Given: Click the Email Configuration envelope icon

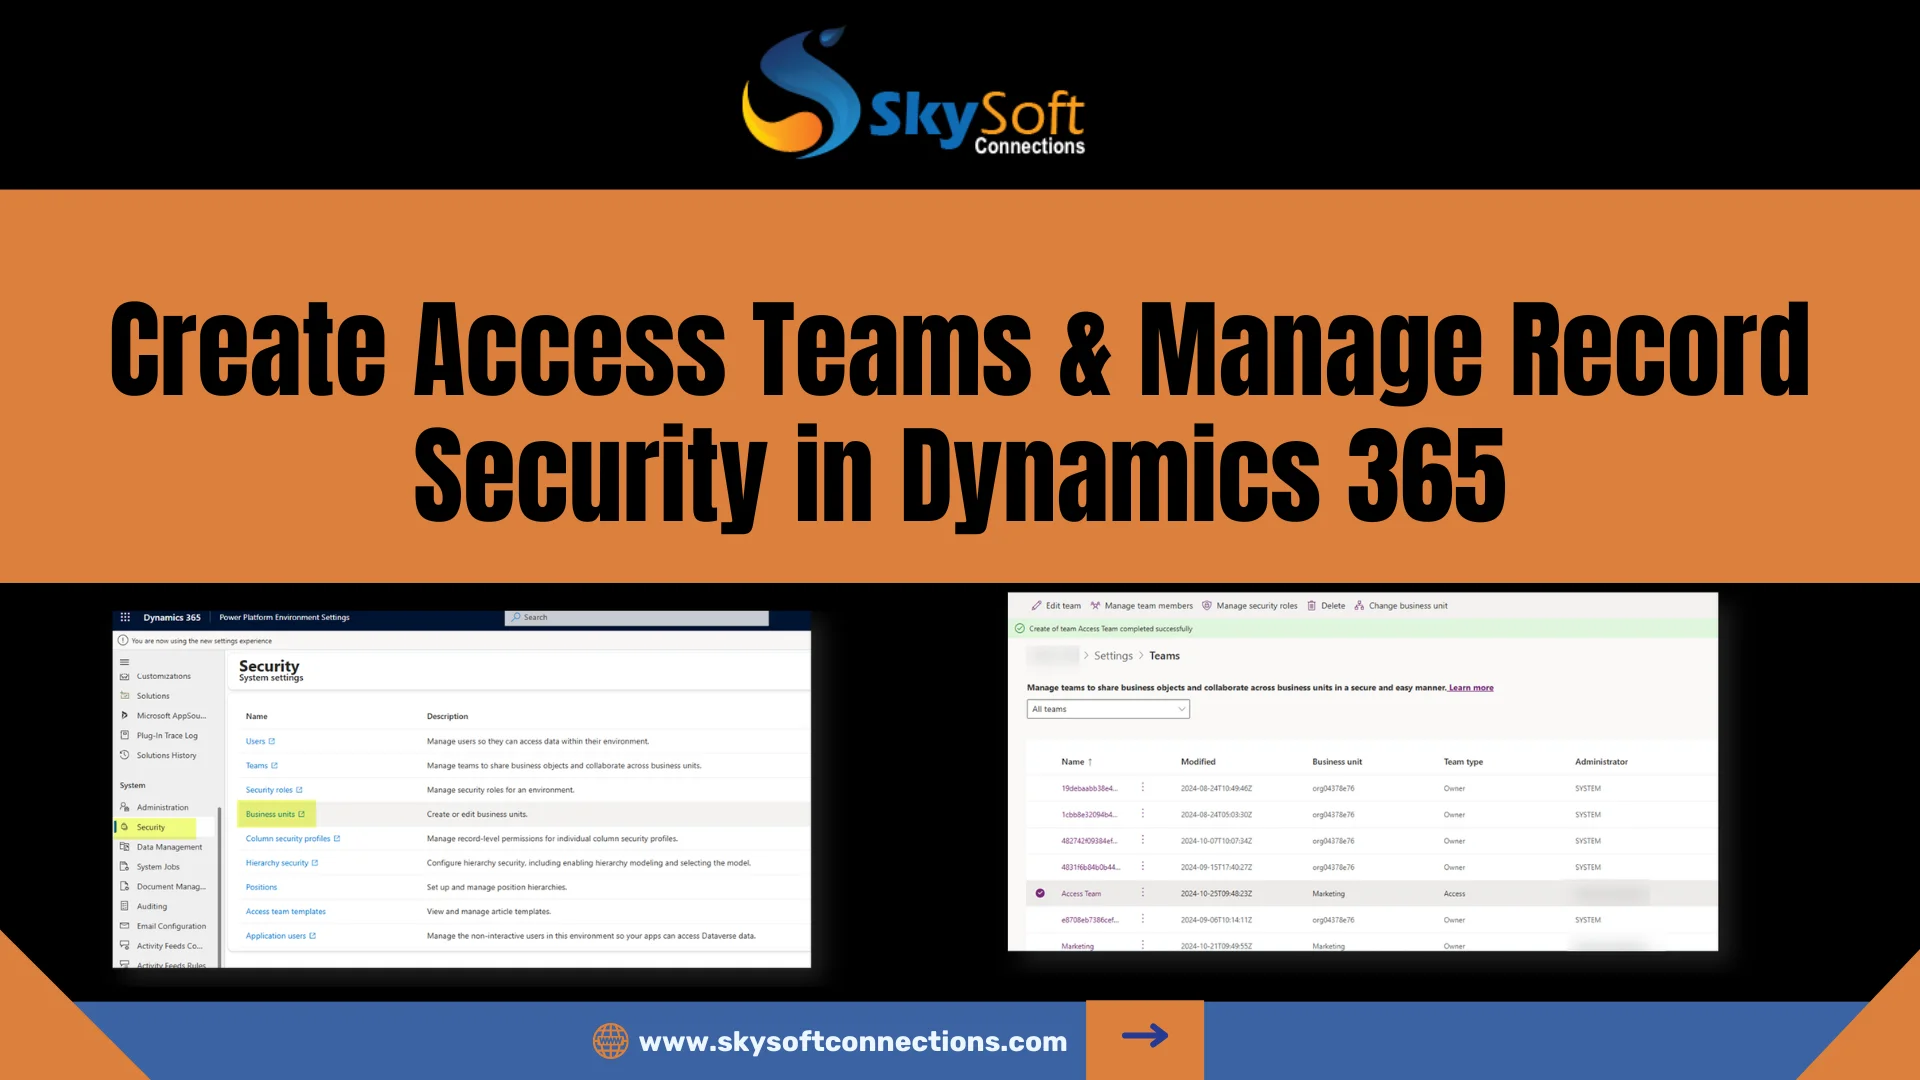Looking at the screenshot, I should pyautogui.click(x=125, y=926).
